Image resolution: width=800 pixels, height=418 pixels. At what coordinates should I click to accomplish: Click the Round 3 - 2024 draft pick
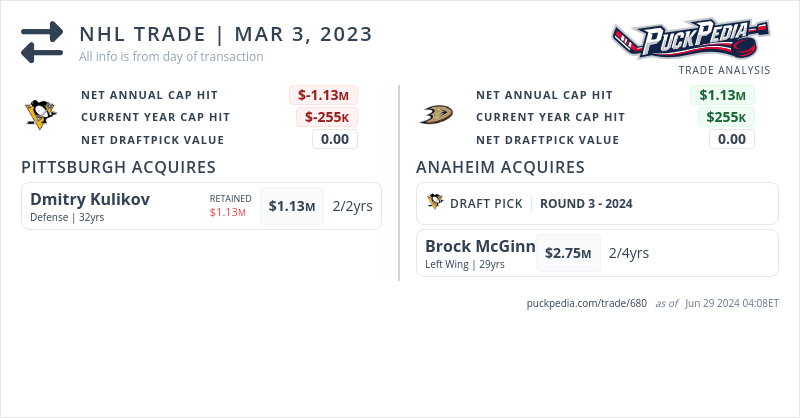point(586,203)
